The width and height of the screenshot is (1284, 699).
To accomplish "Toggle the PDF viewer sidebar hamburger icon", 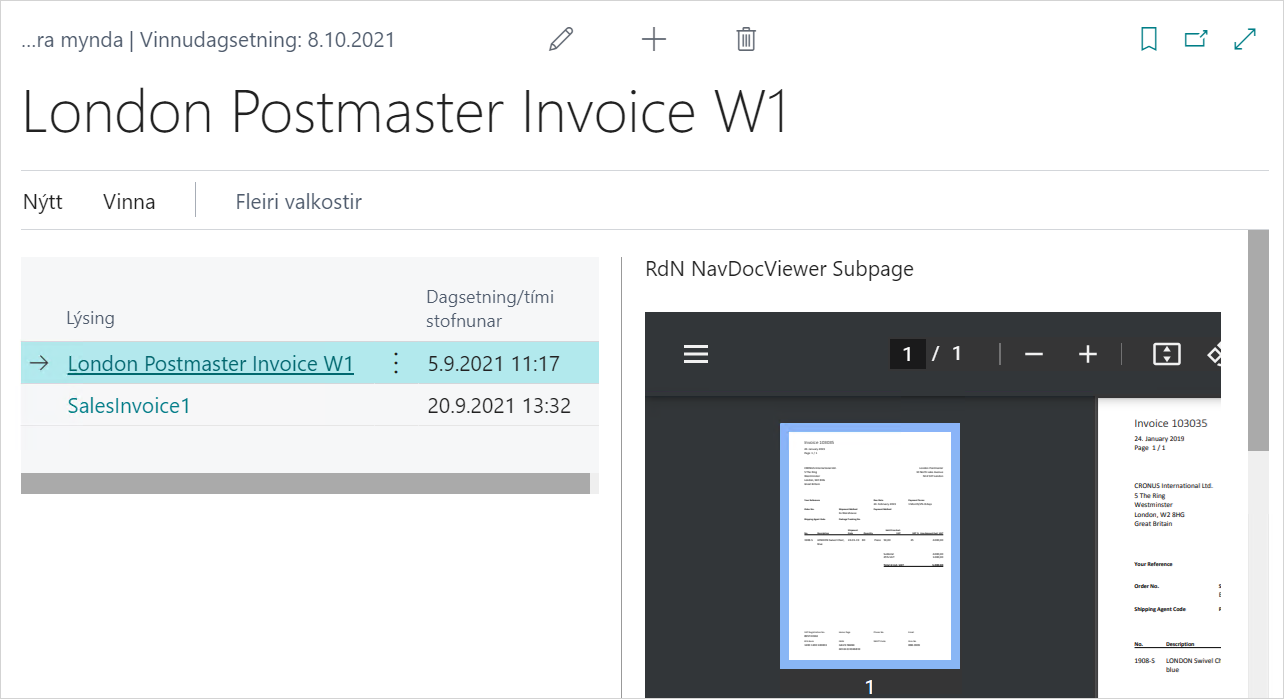I will (x=696, y=354).
